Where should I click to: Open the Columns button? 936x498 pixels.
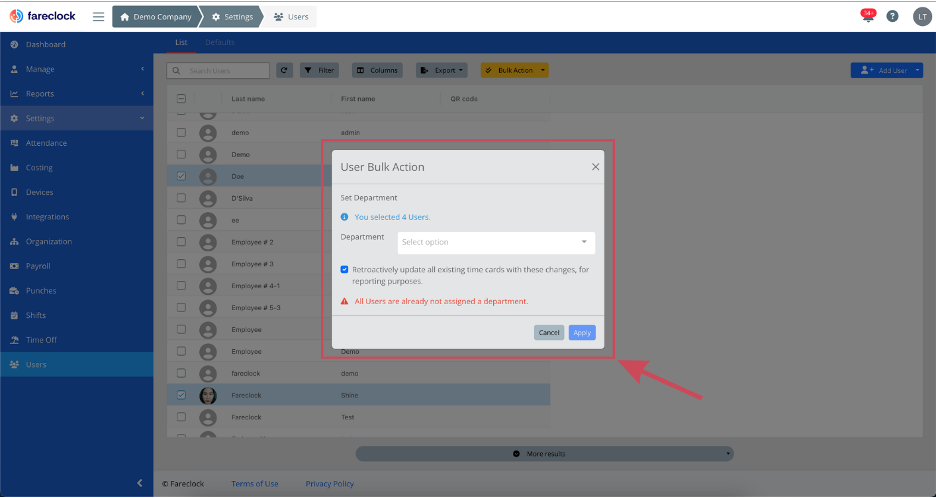(x=377, y=70)
